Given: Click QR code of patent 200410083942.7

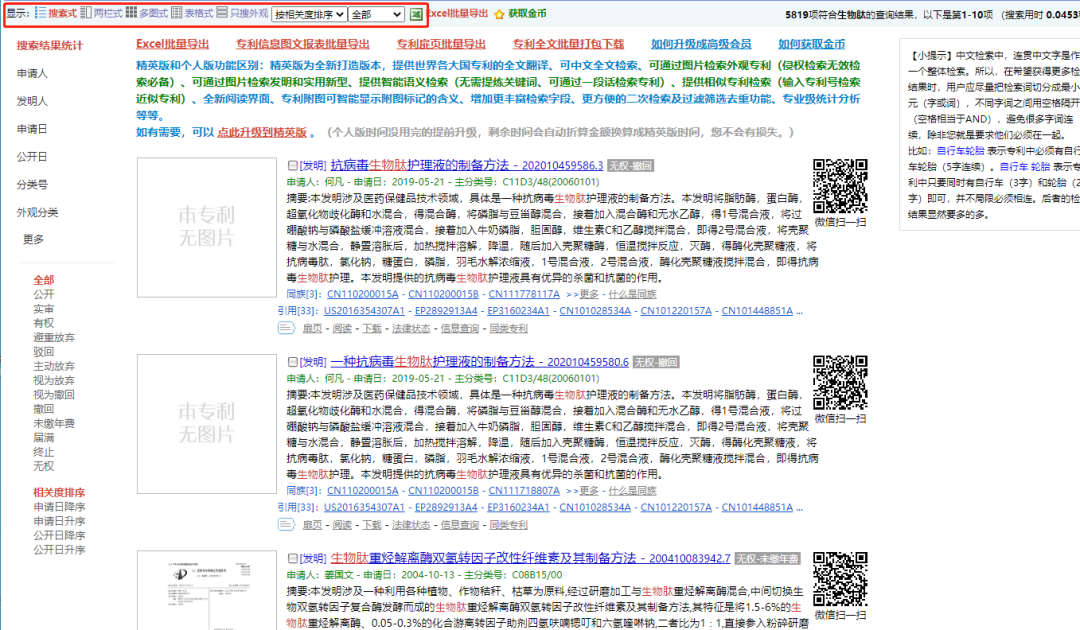Looking at the screenshot, I should pos(840,579).
